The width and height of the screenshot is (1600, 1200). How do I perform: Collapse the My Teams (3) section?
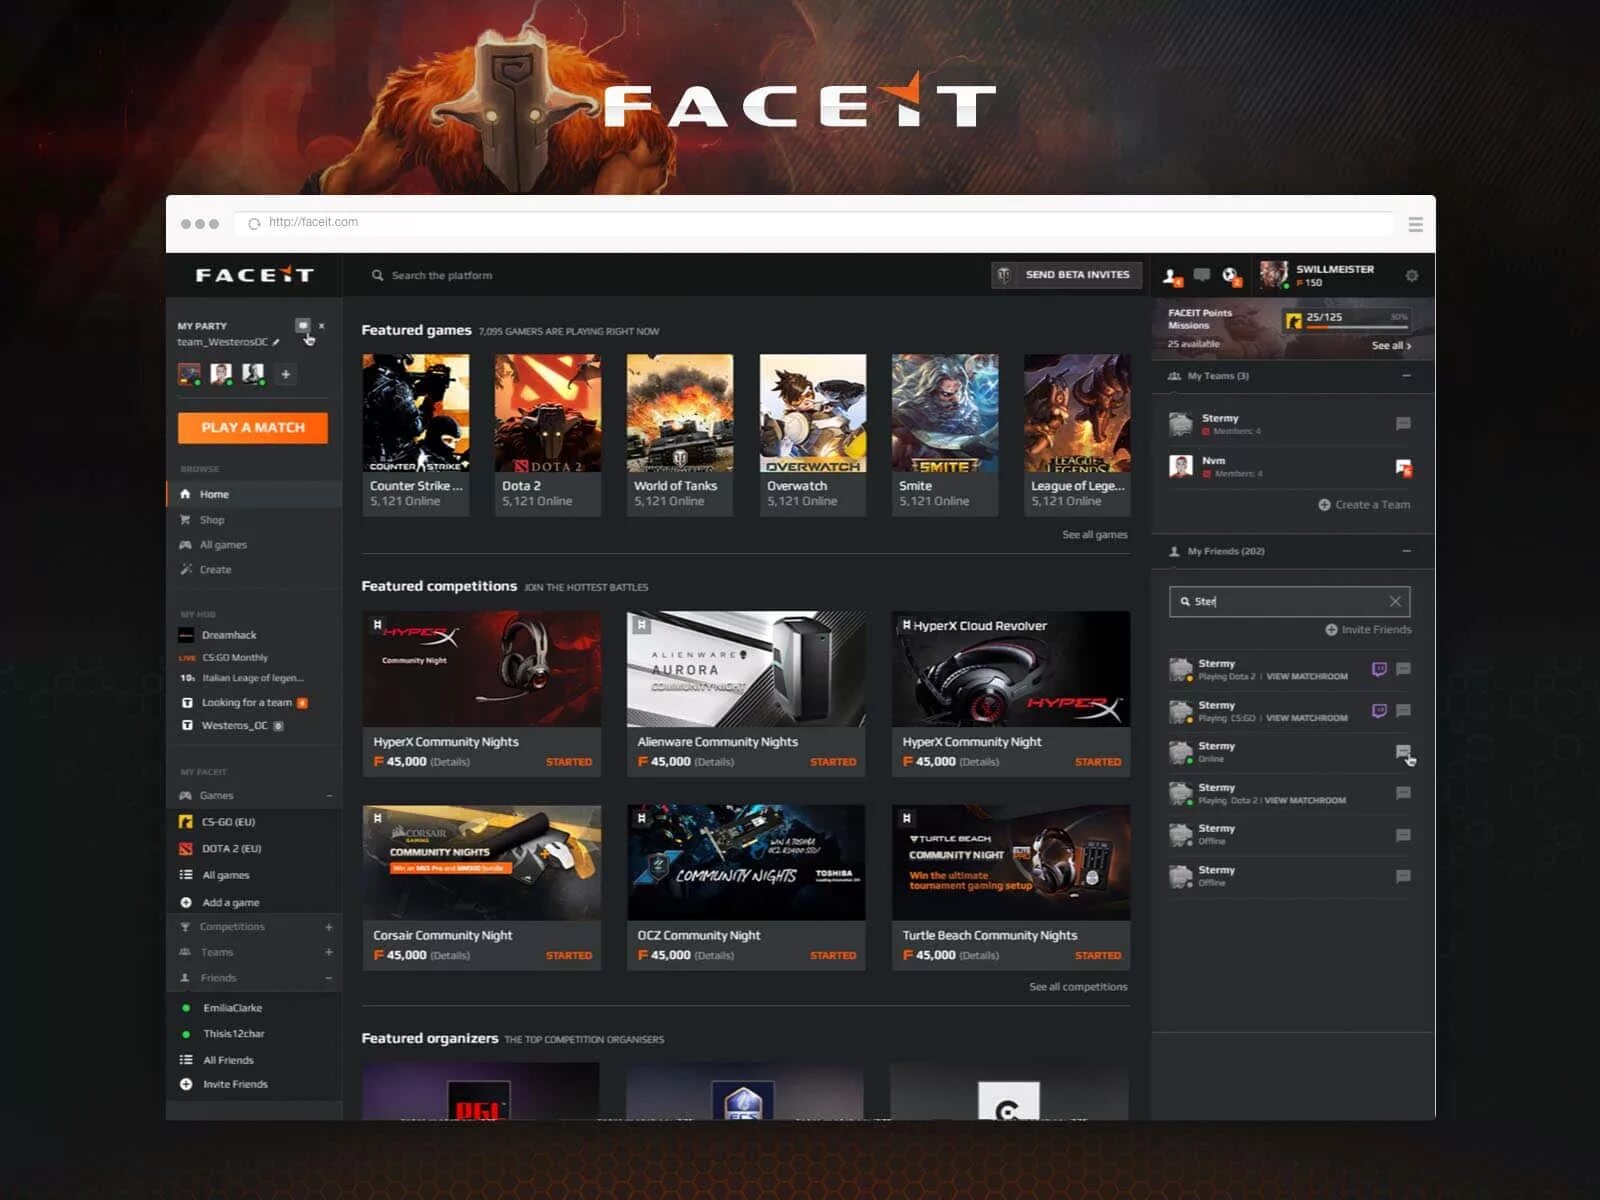(1406, 376)
